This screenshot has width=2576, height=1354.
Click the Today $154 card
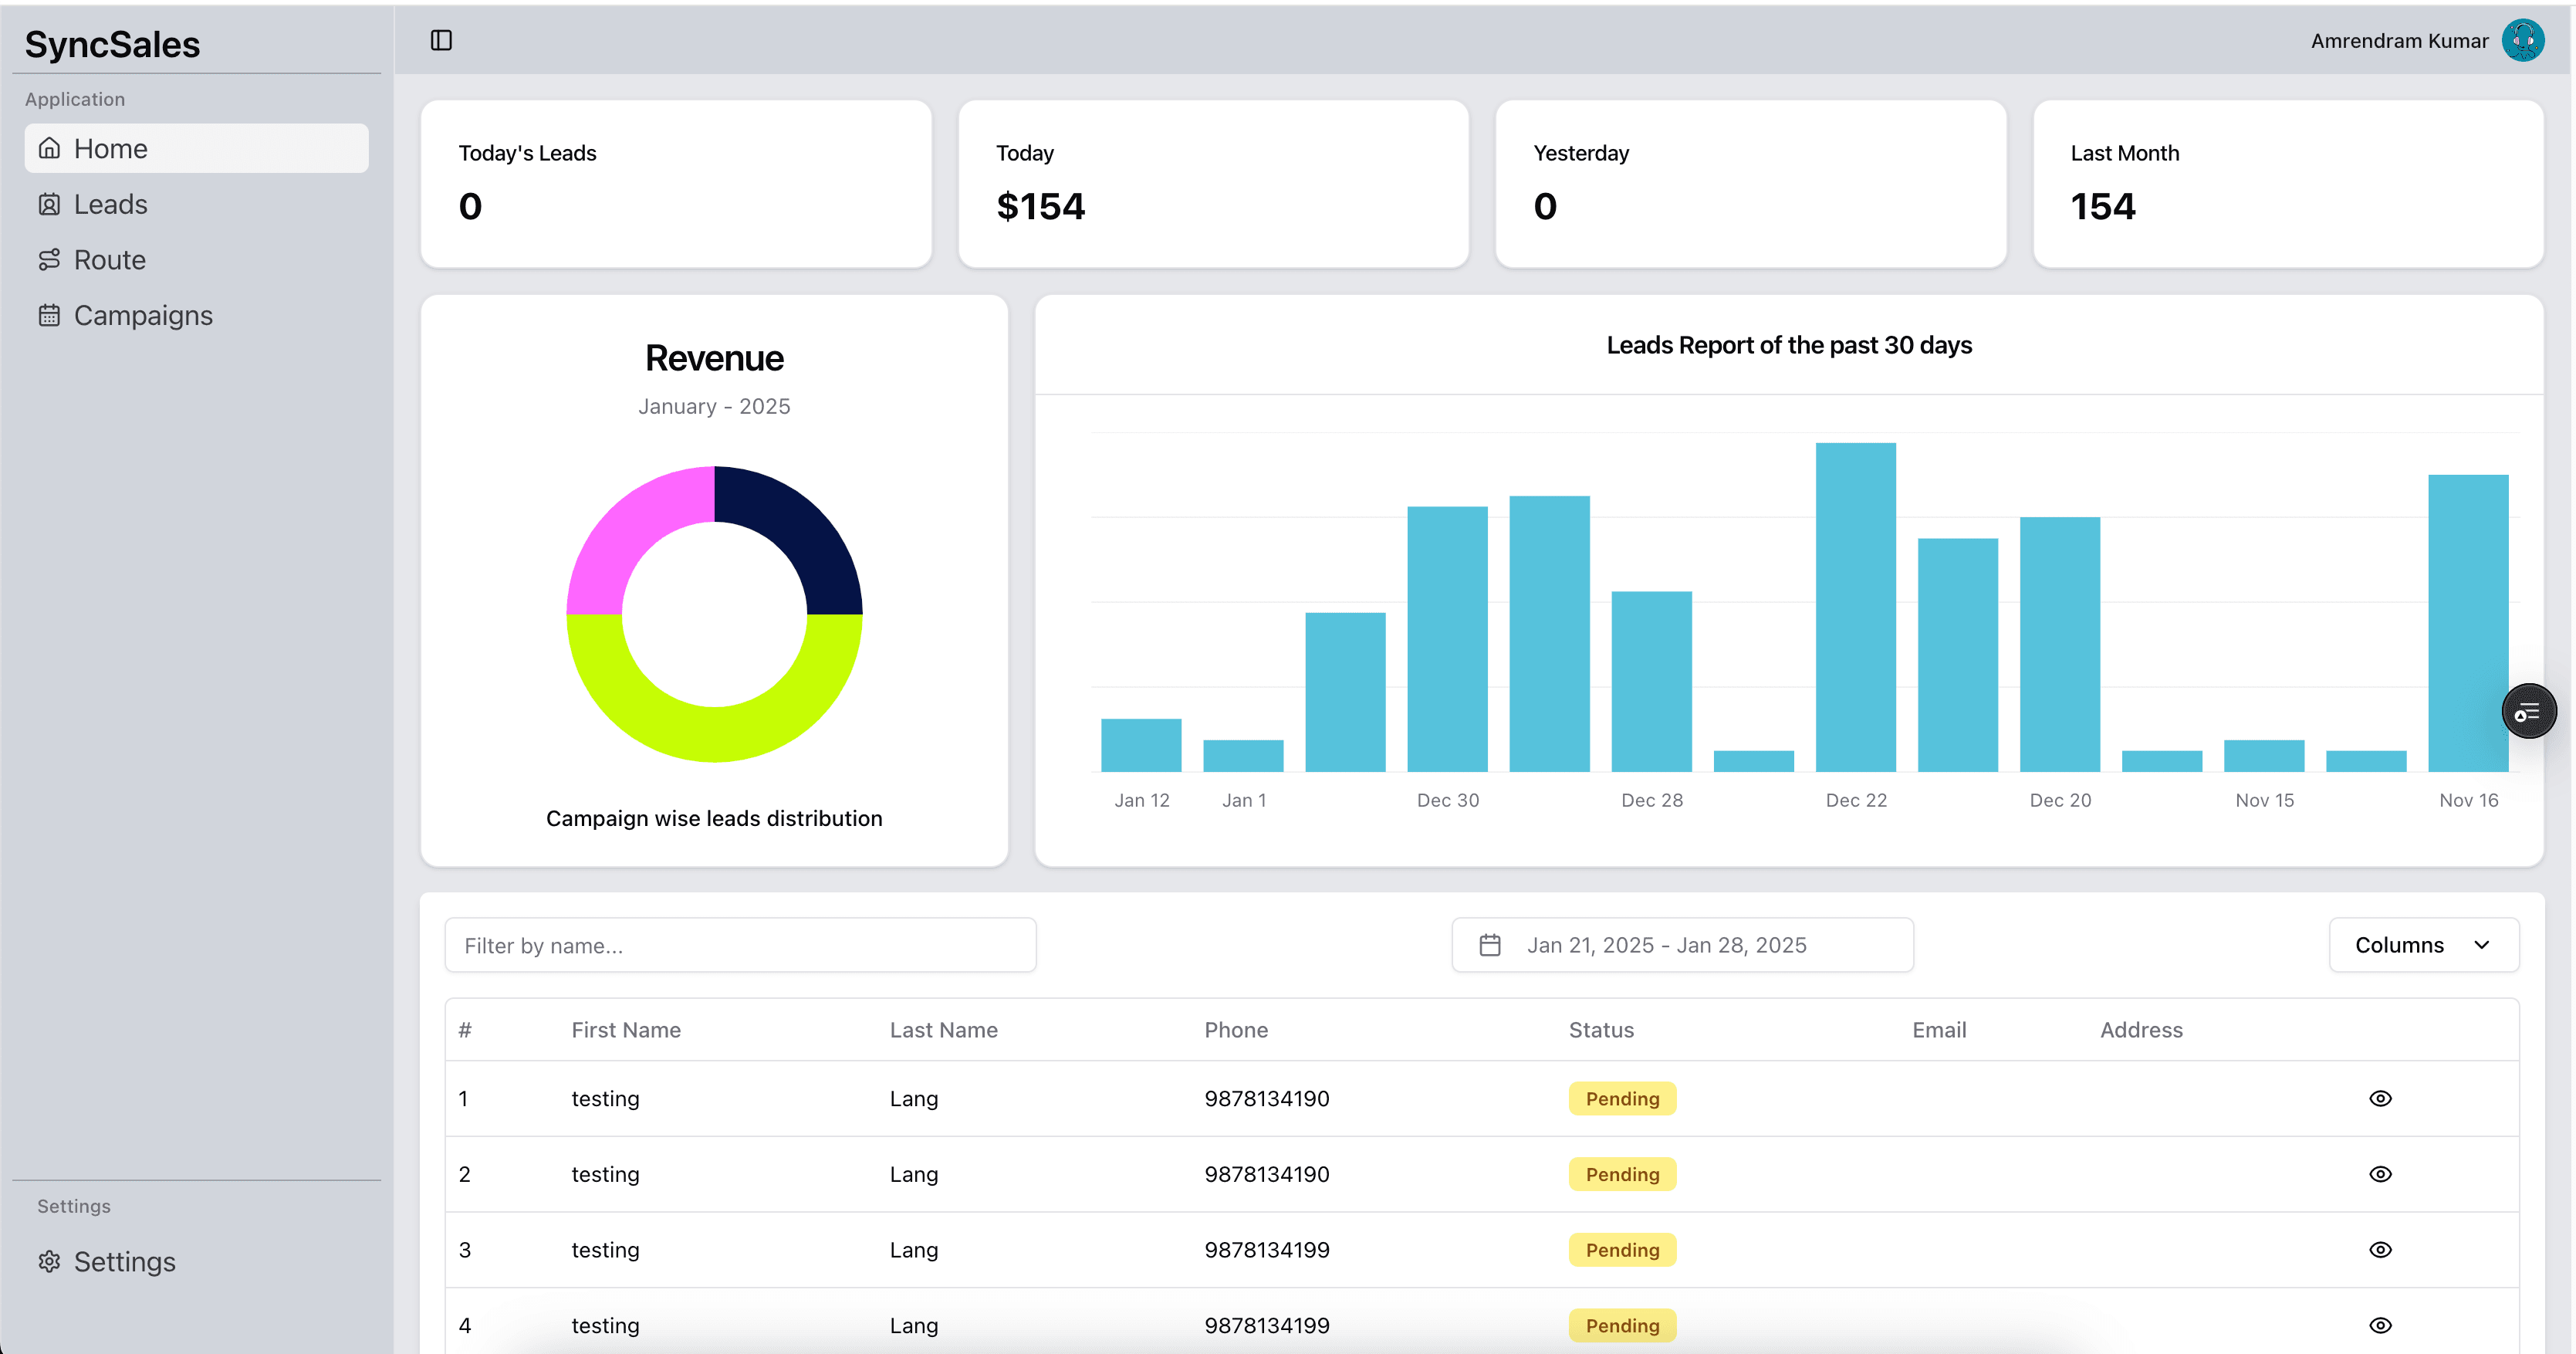(1213, 184)
